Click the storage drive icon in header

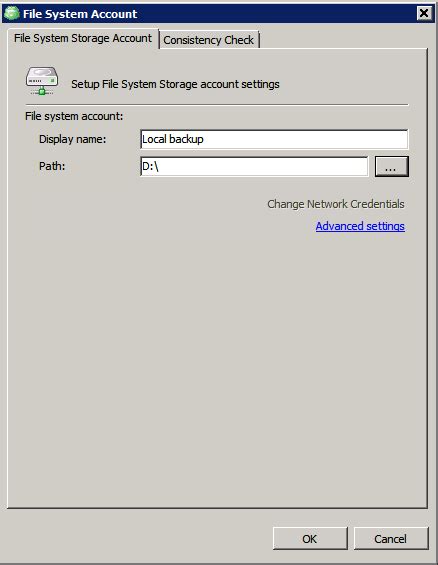42,81
